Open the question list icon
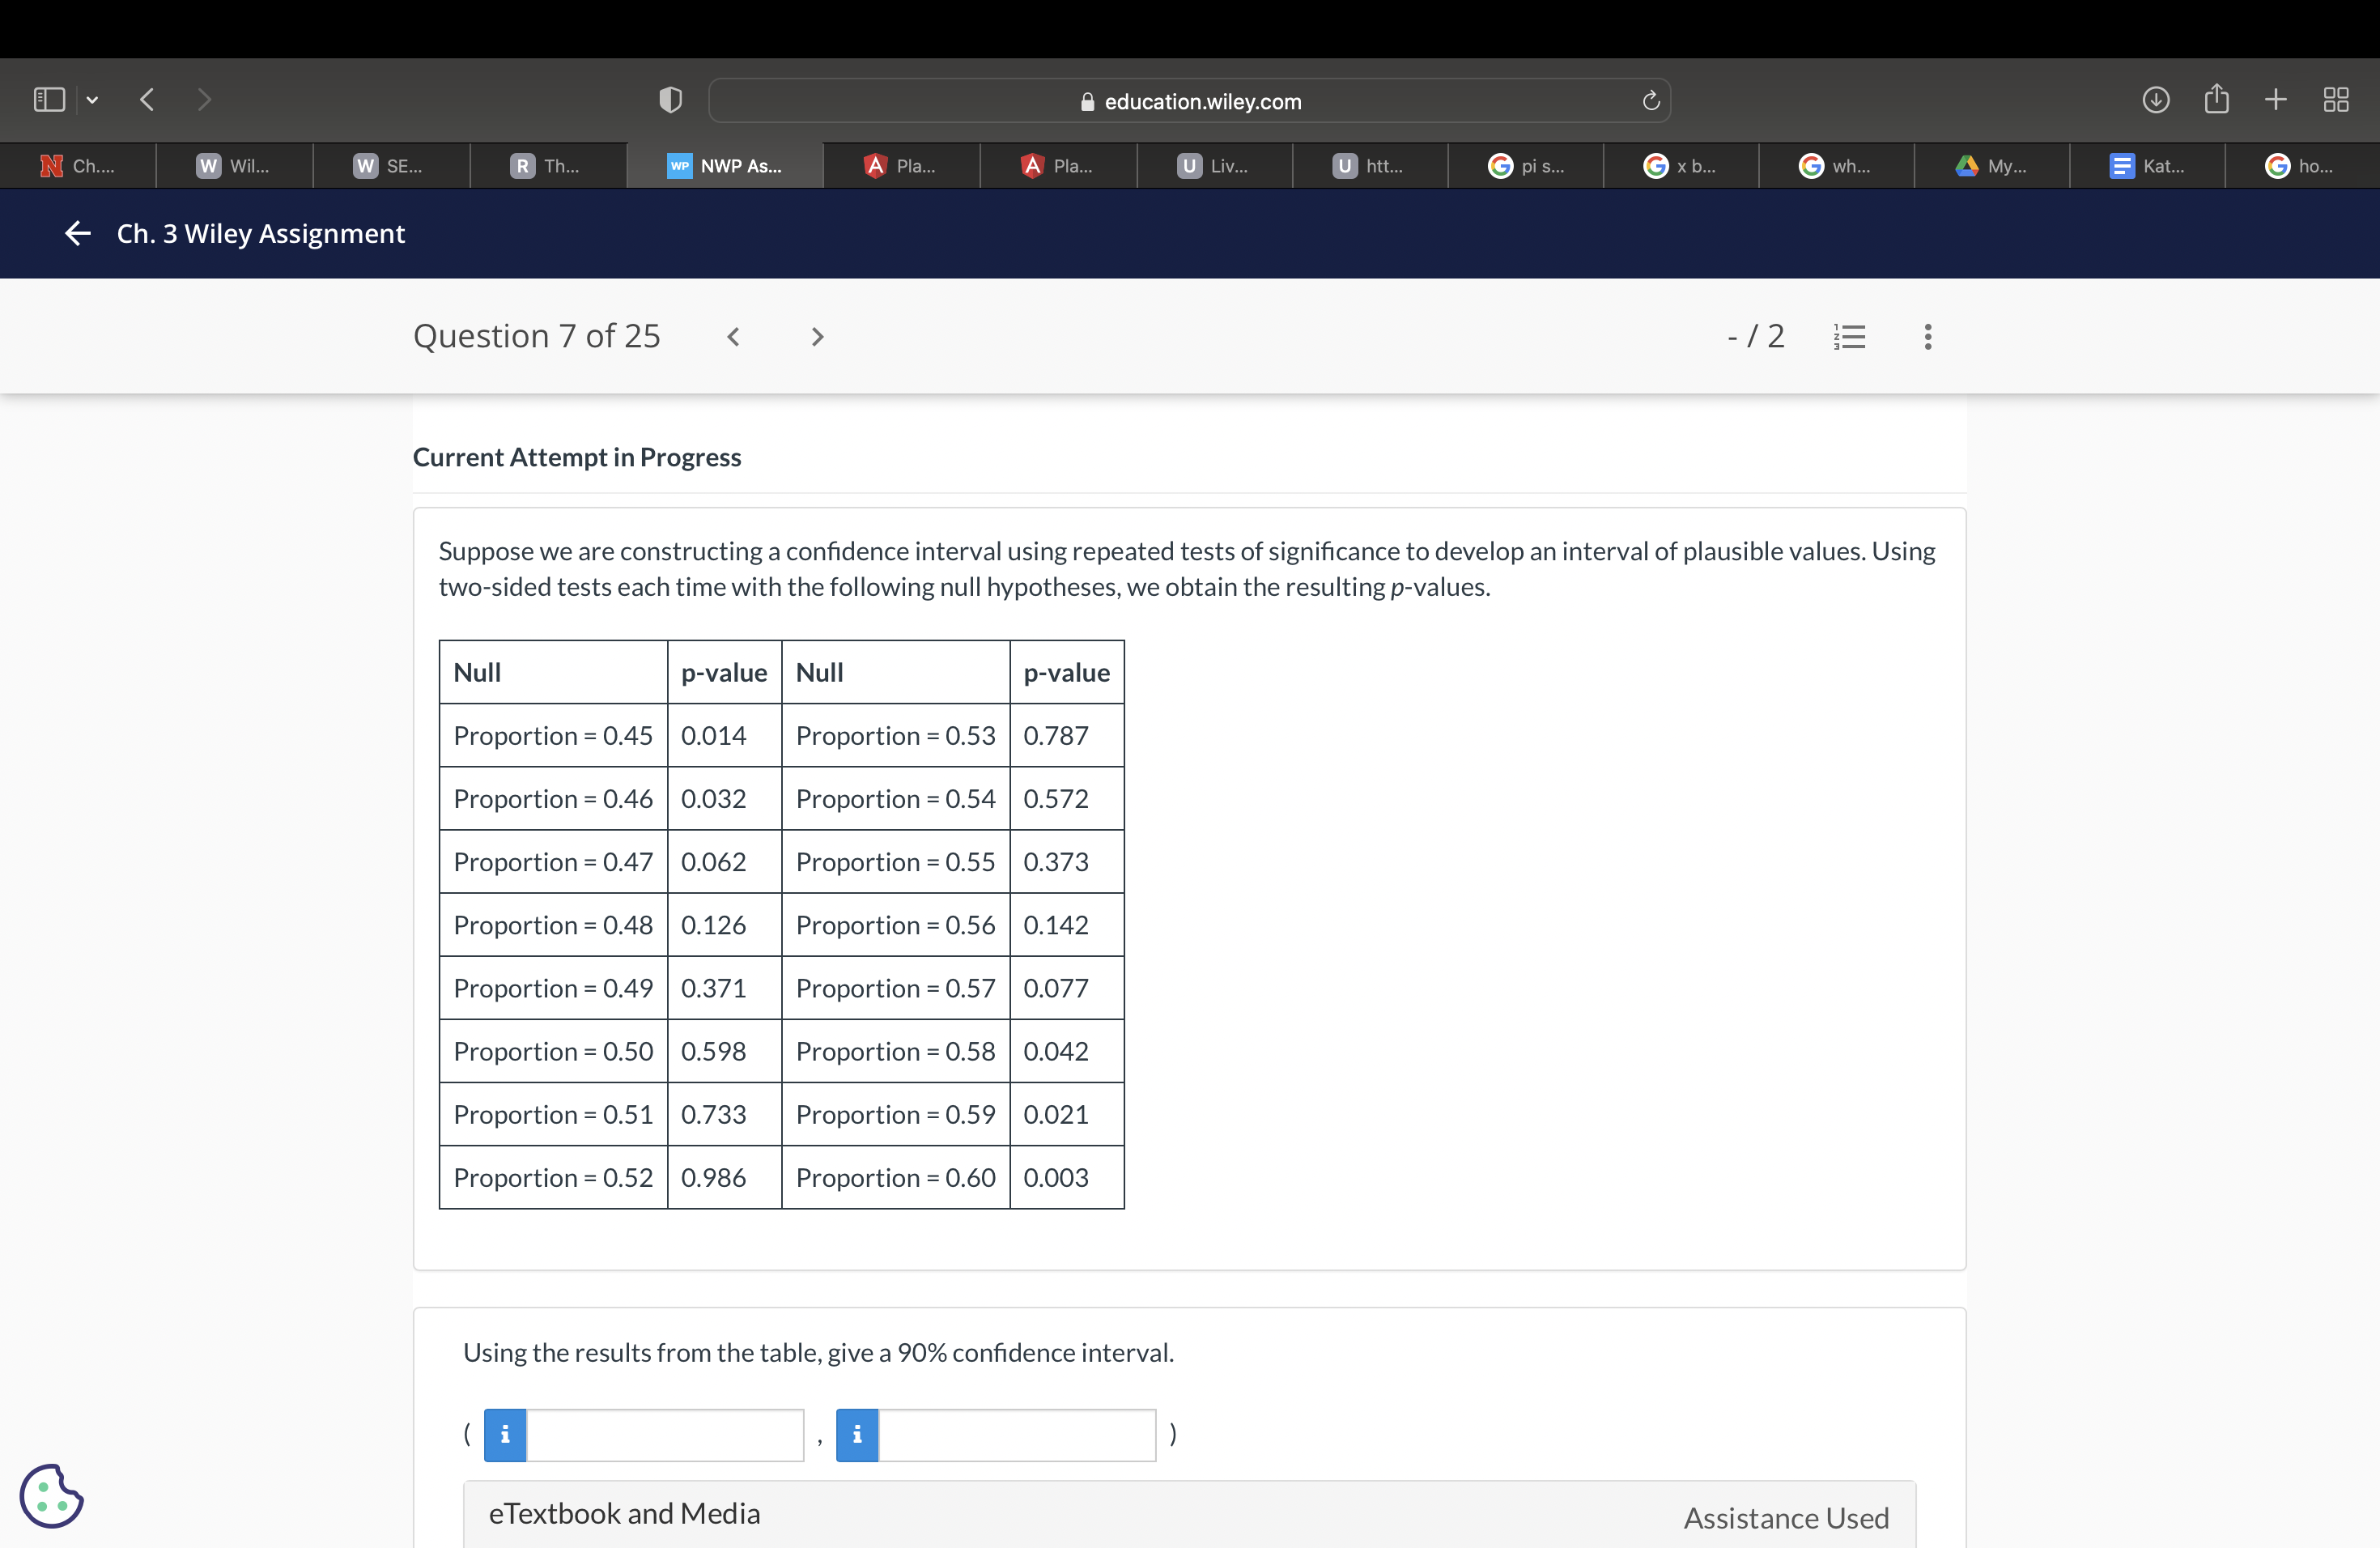The image size is (2380, 1548). click(1849, 337)
